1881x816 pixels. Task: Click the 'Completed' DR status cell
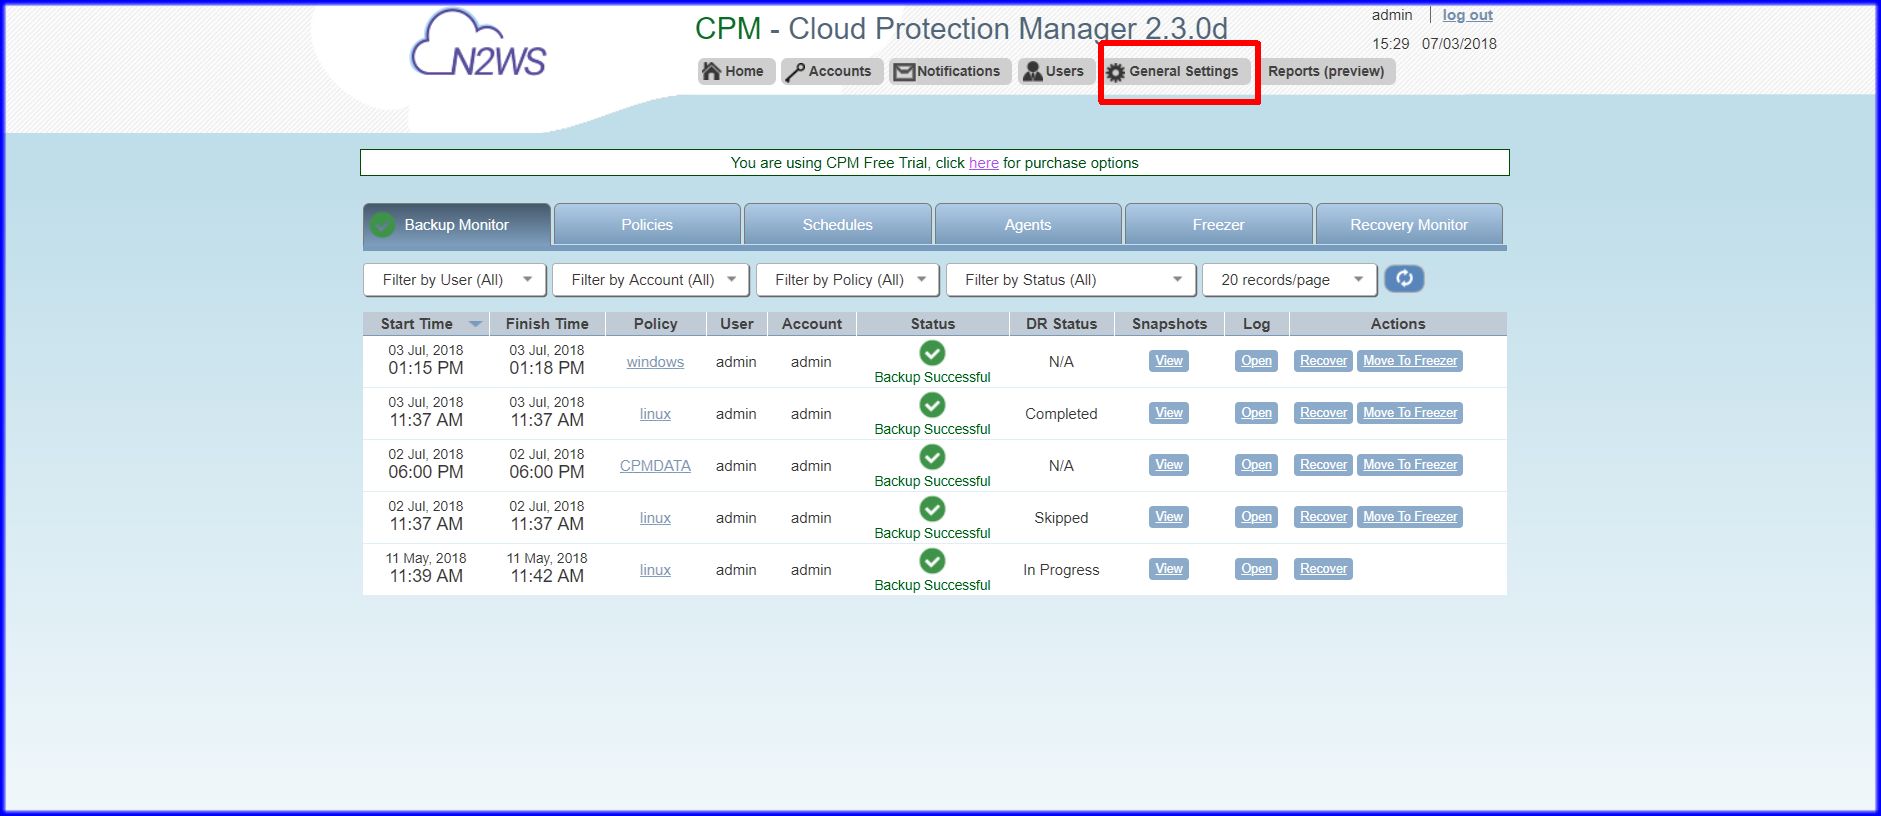coord(1061,414)
